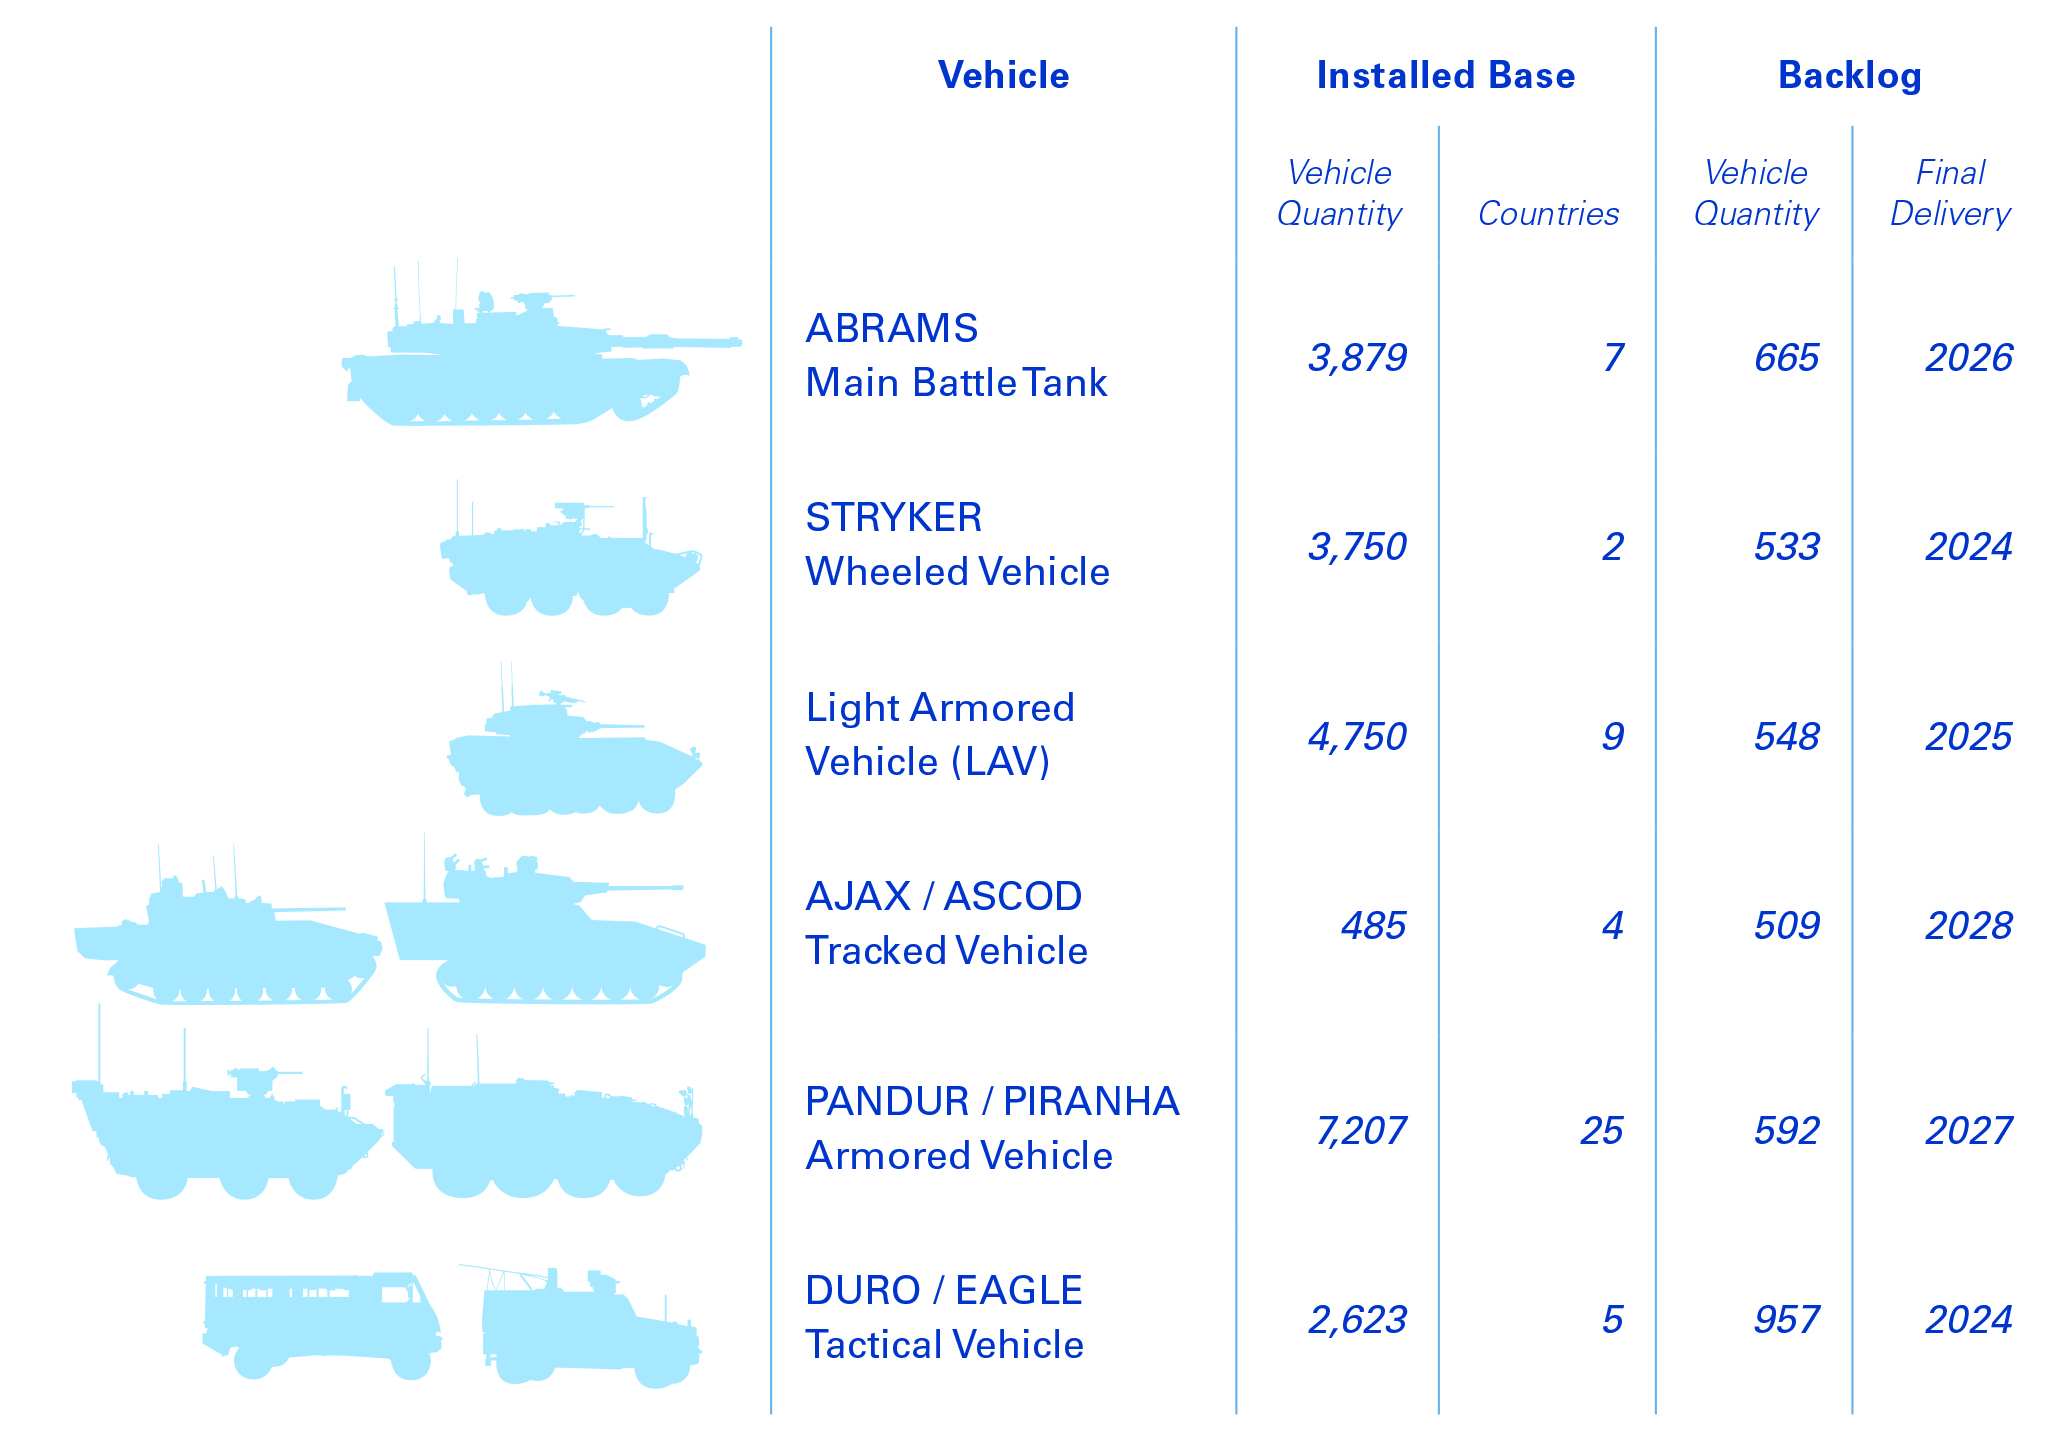Click the ABRAMS Main Battle Tank label
Viewport: 2058px width, 1453px height.
(956, 355)
